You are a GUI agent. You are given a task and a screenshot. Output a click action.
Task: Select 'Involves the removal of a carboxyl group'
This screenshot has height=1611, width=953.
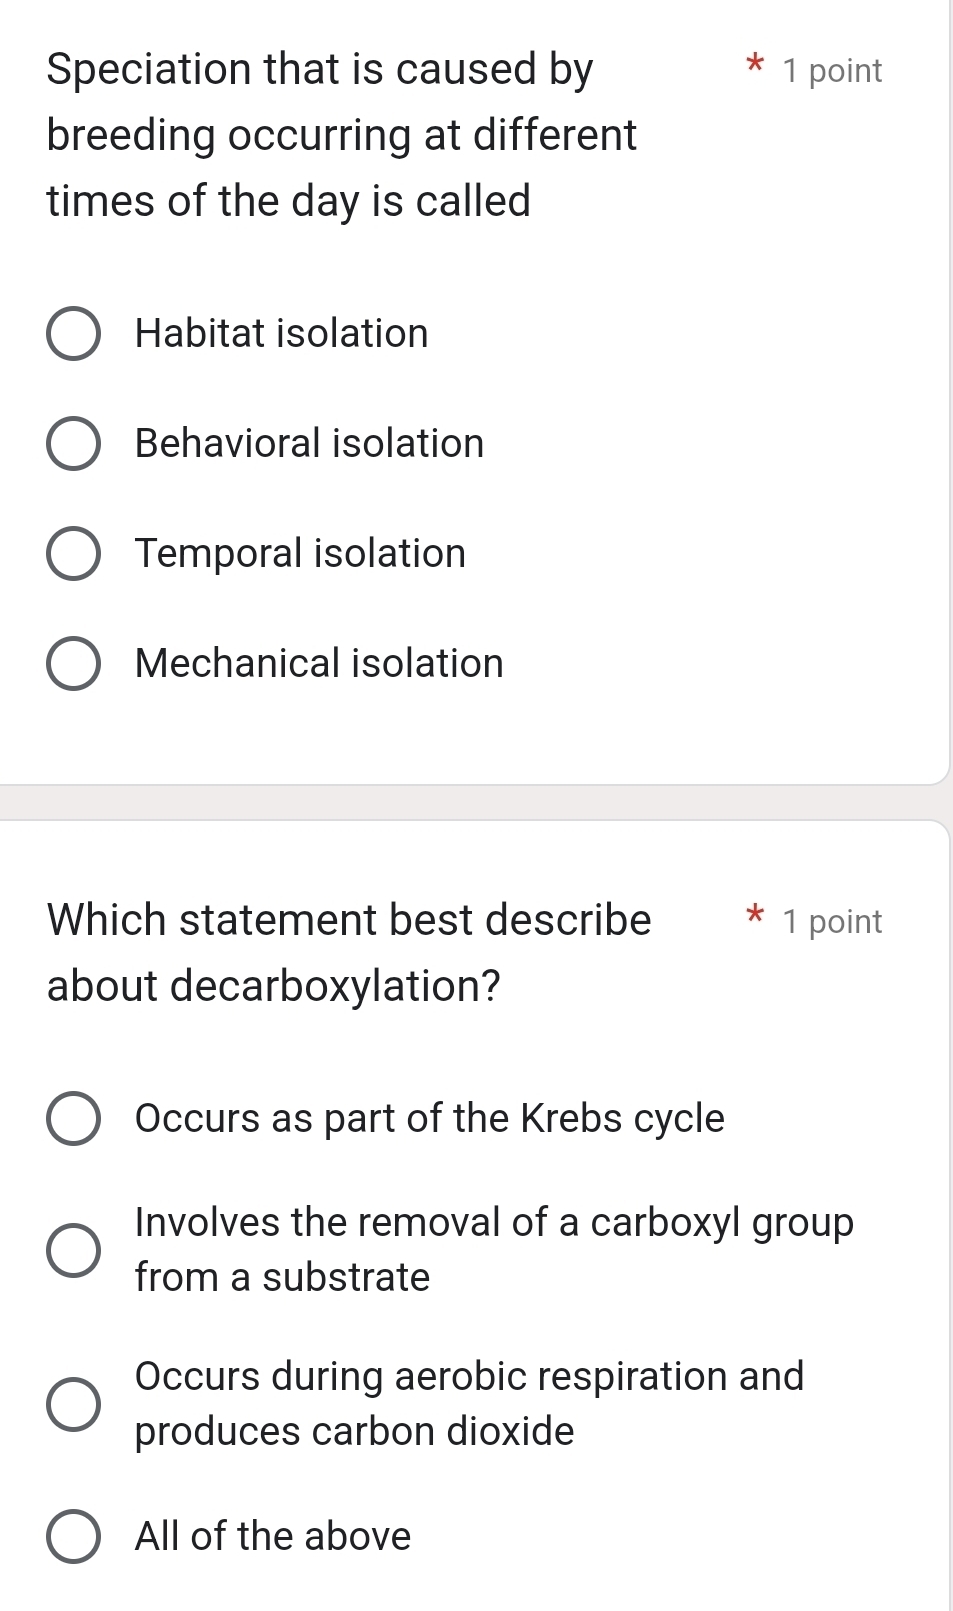click(x=72, y=1249)
